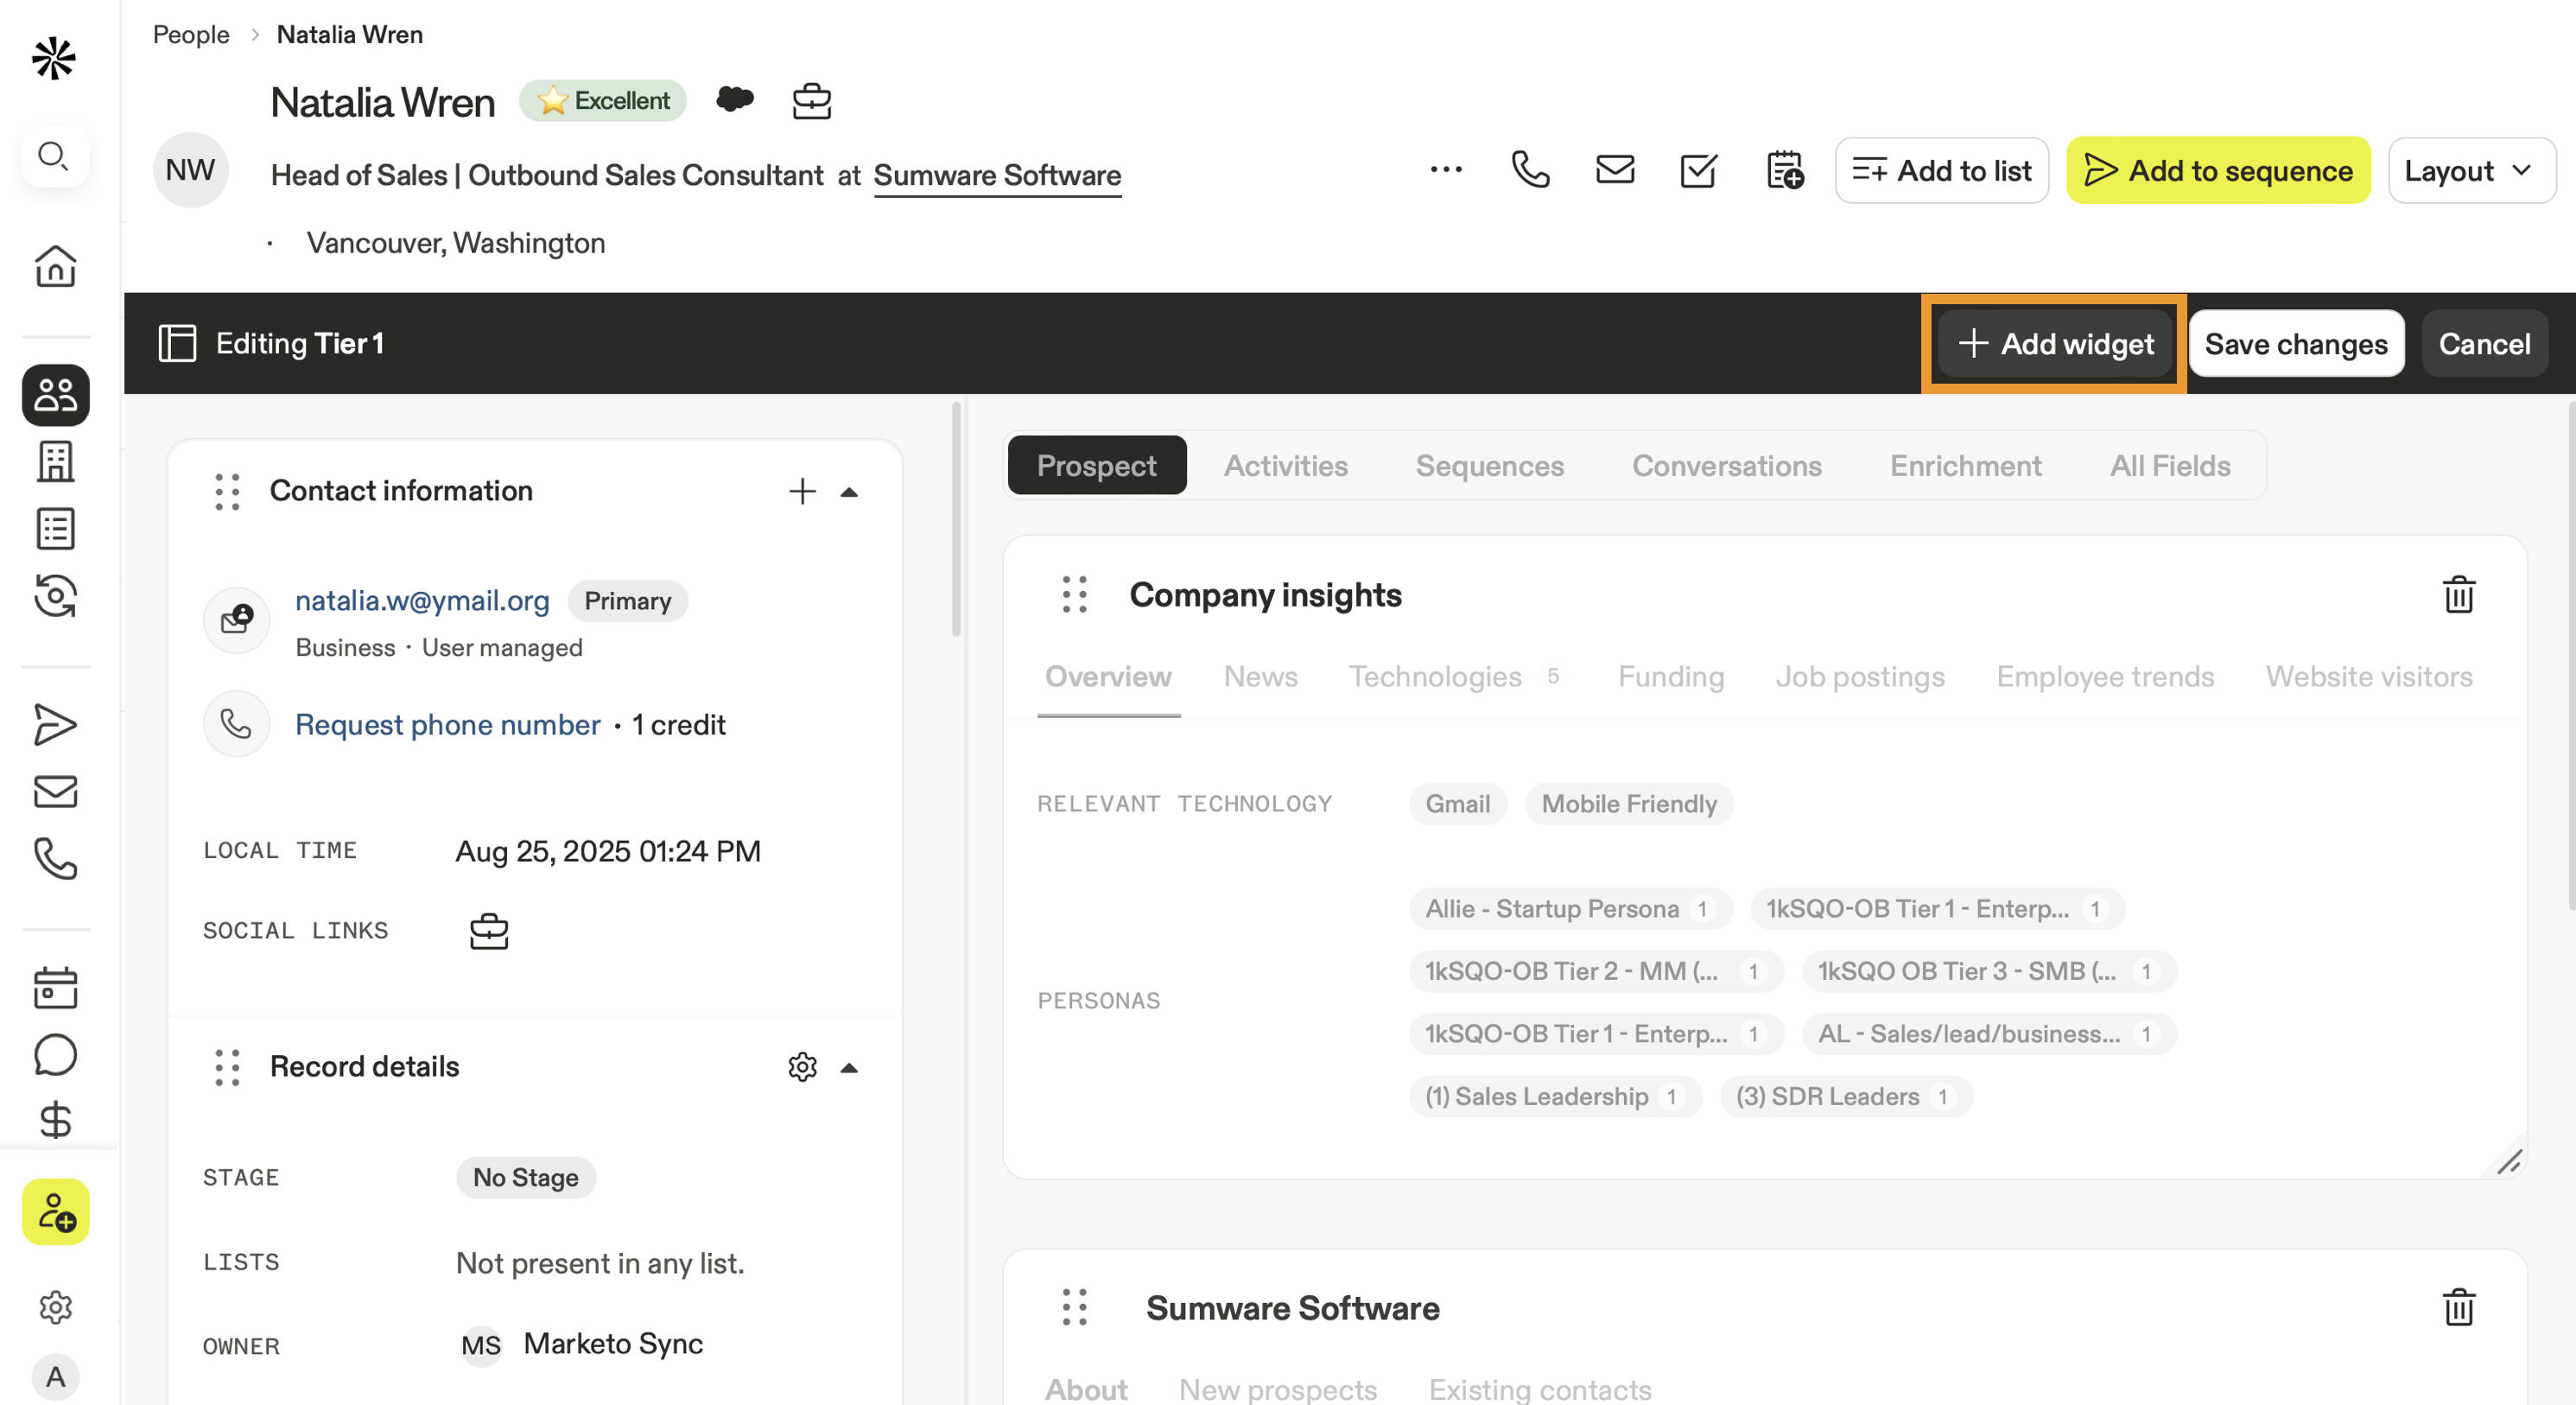Click the schedule meeting calendar-plus icon
This screenshot has width=2576, height=1405.
(1784, 170)
